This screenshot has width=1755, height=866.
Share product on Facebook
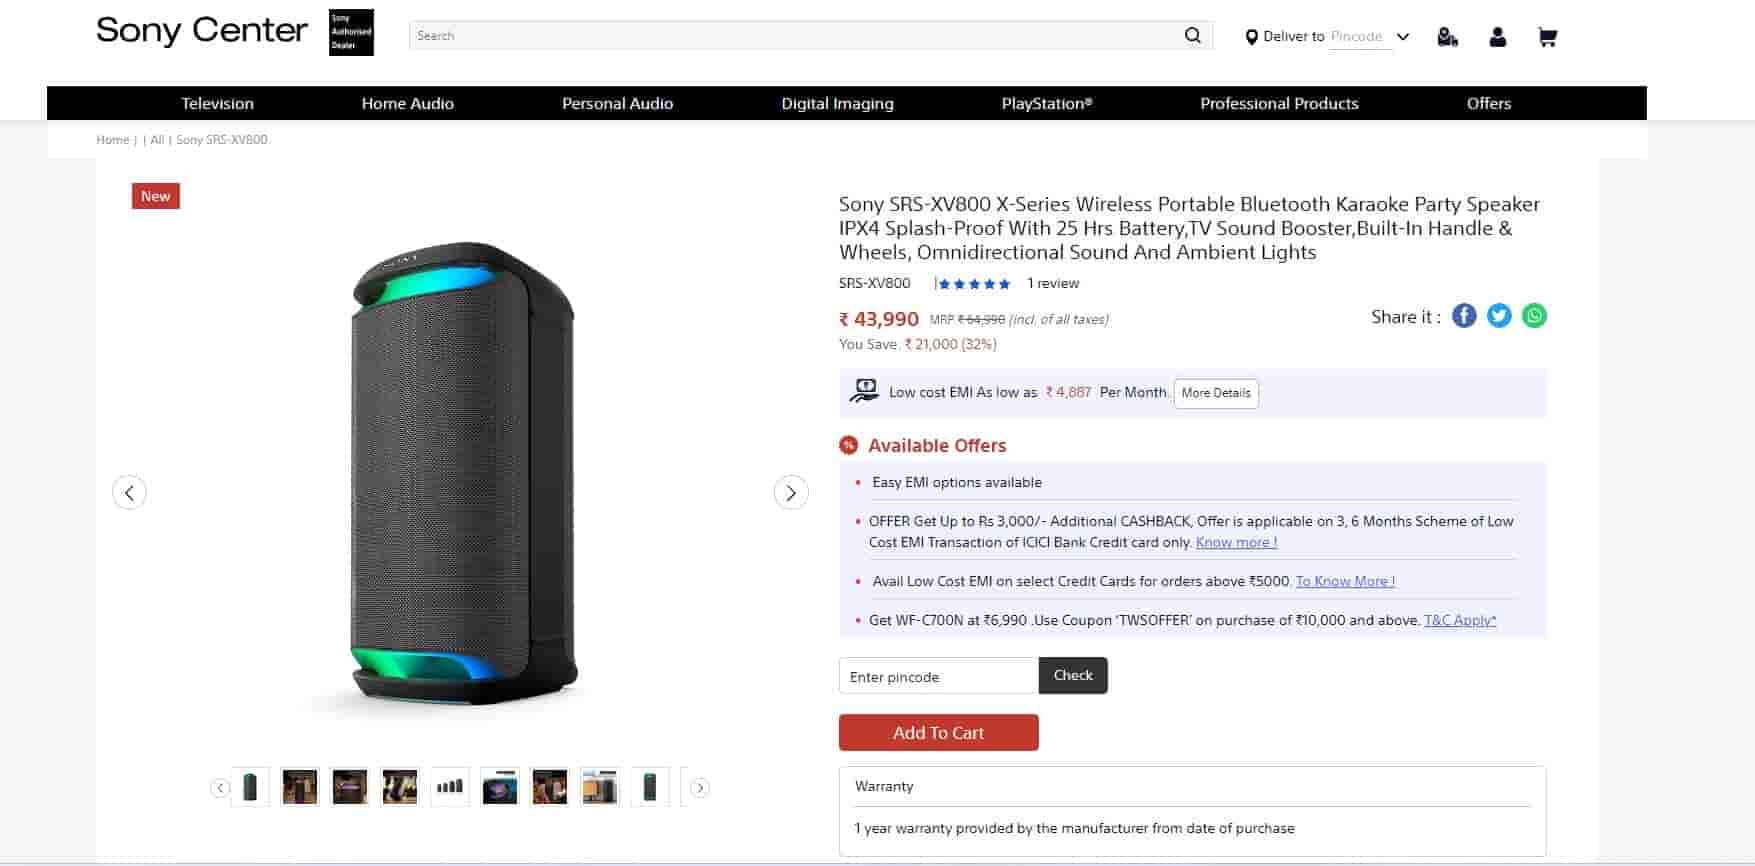[1464, 316]
